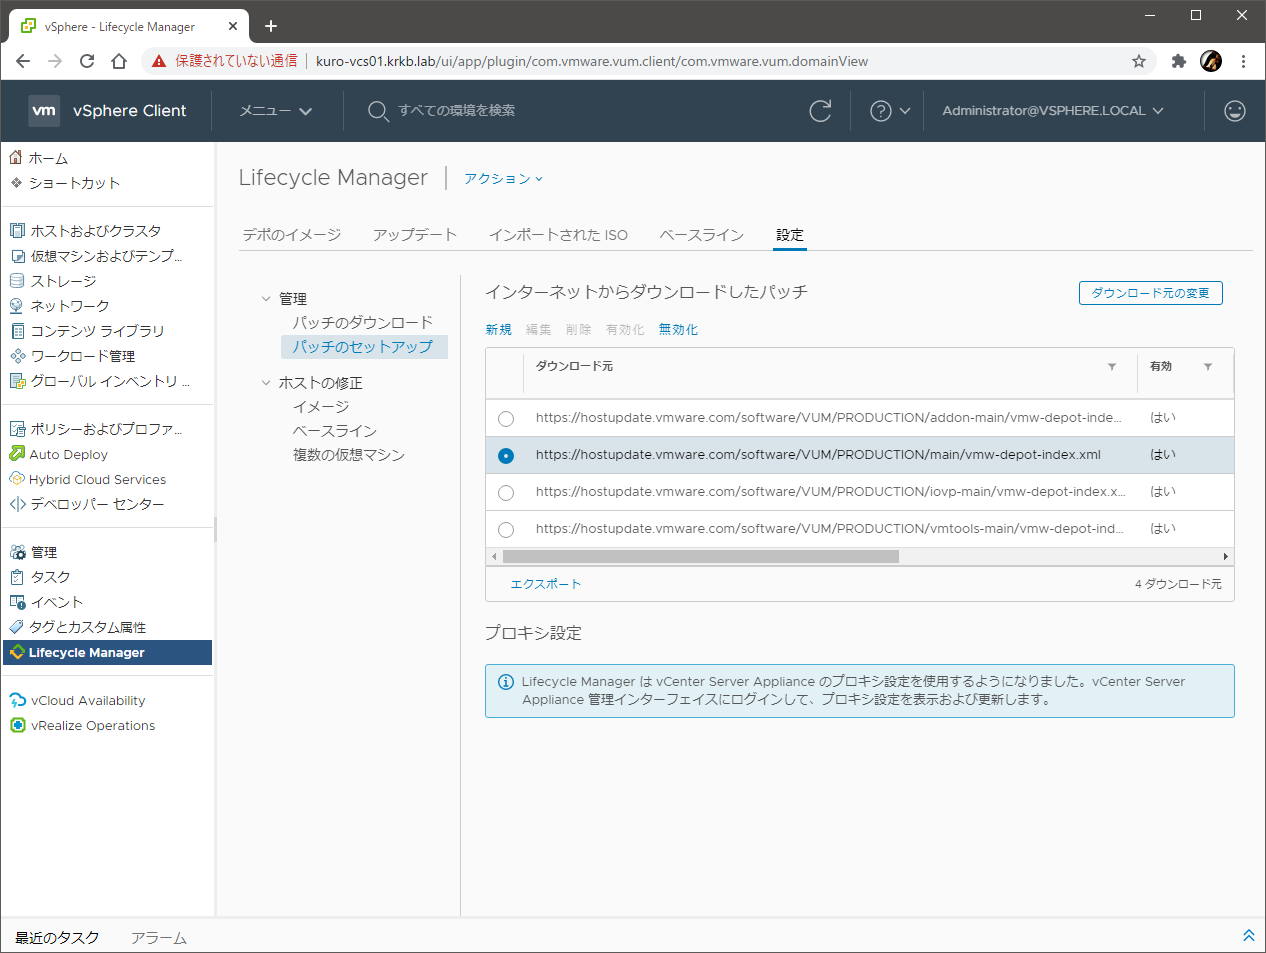The width and height of the screenshot is (1266, 953).
Task: Open the help question mark icon
Action: pyautogui.click(x=880, y=111)
